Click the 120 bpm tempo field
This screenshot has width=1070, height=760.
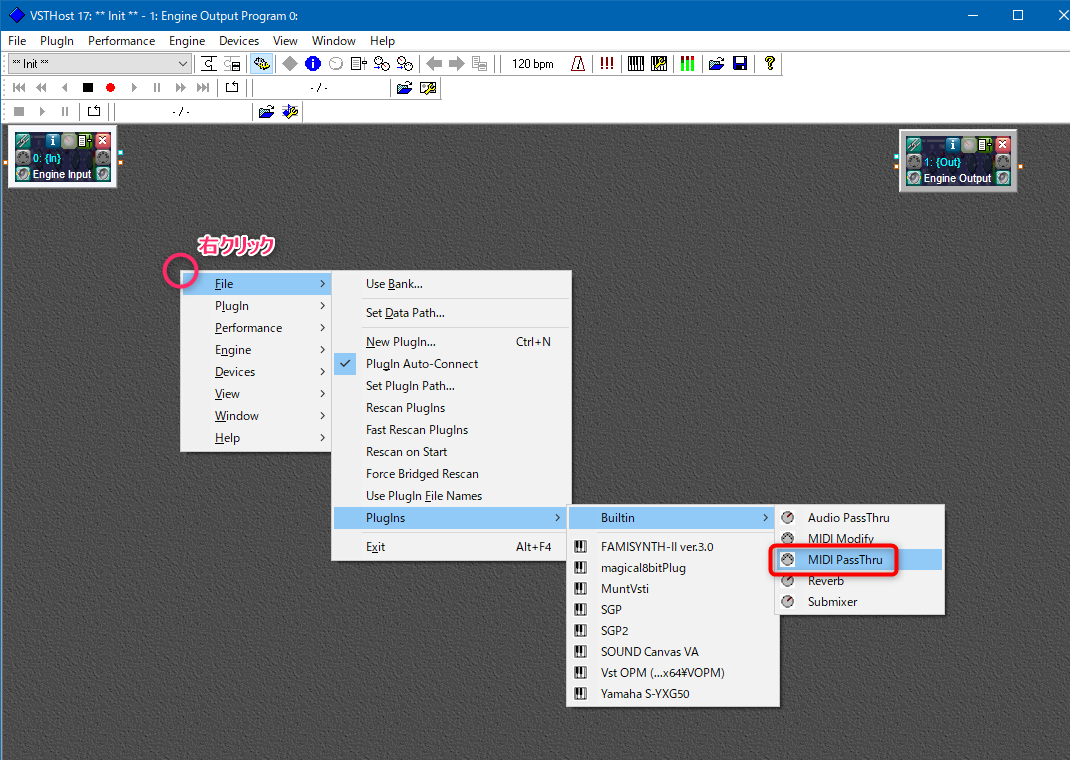pyautogui.click(x=533, y=63)
